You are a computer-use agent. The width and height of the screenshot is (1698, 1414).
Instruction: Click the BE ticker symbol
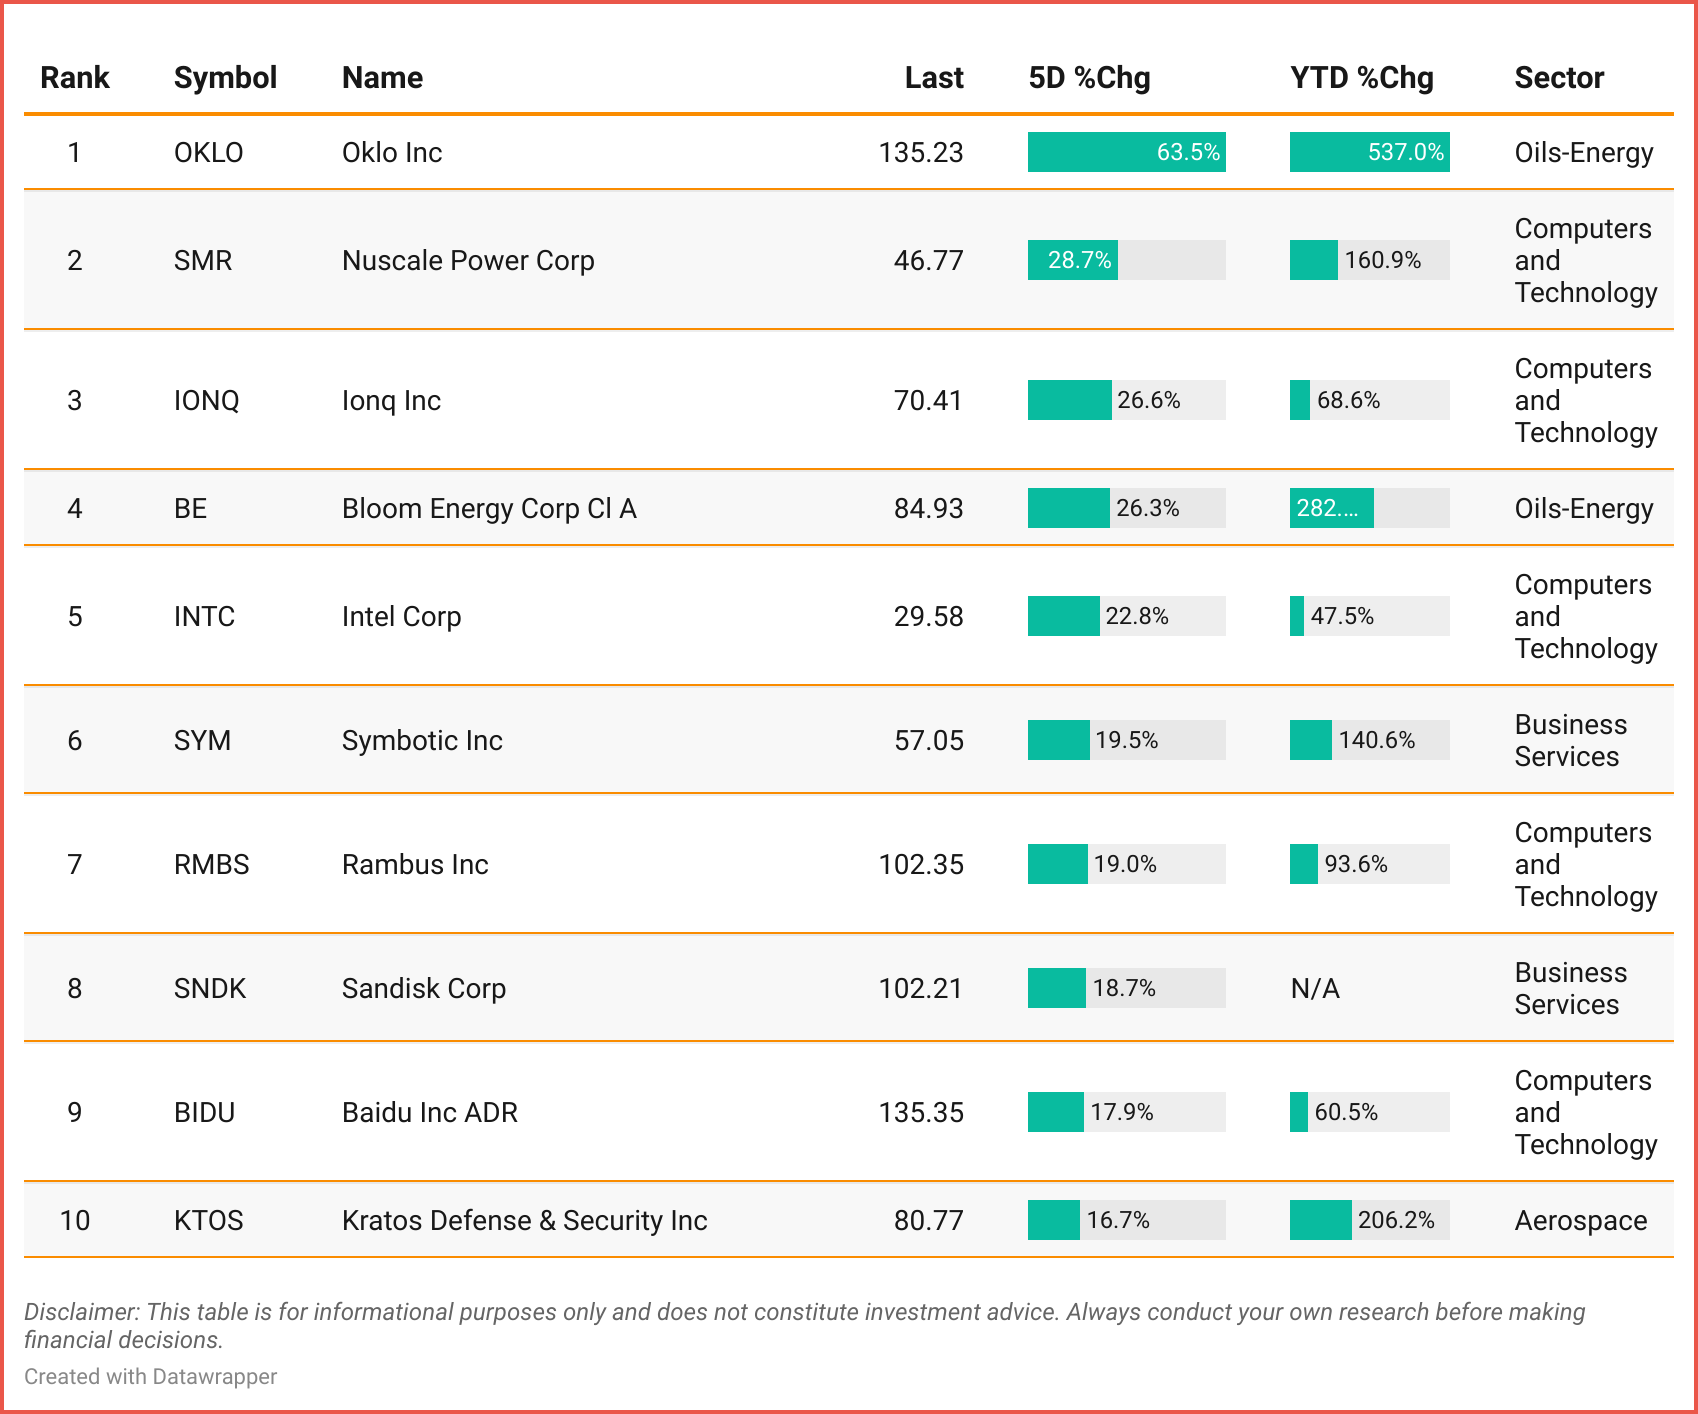pyautogui.click(x=190, y=508)
